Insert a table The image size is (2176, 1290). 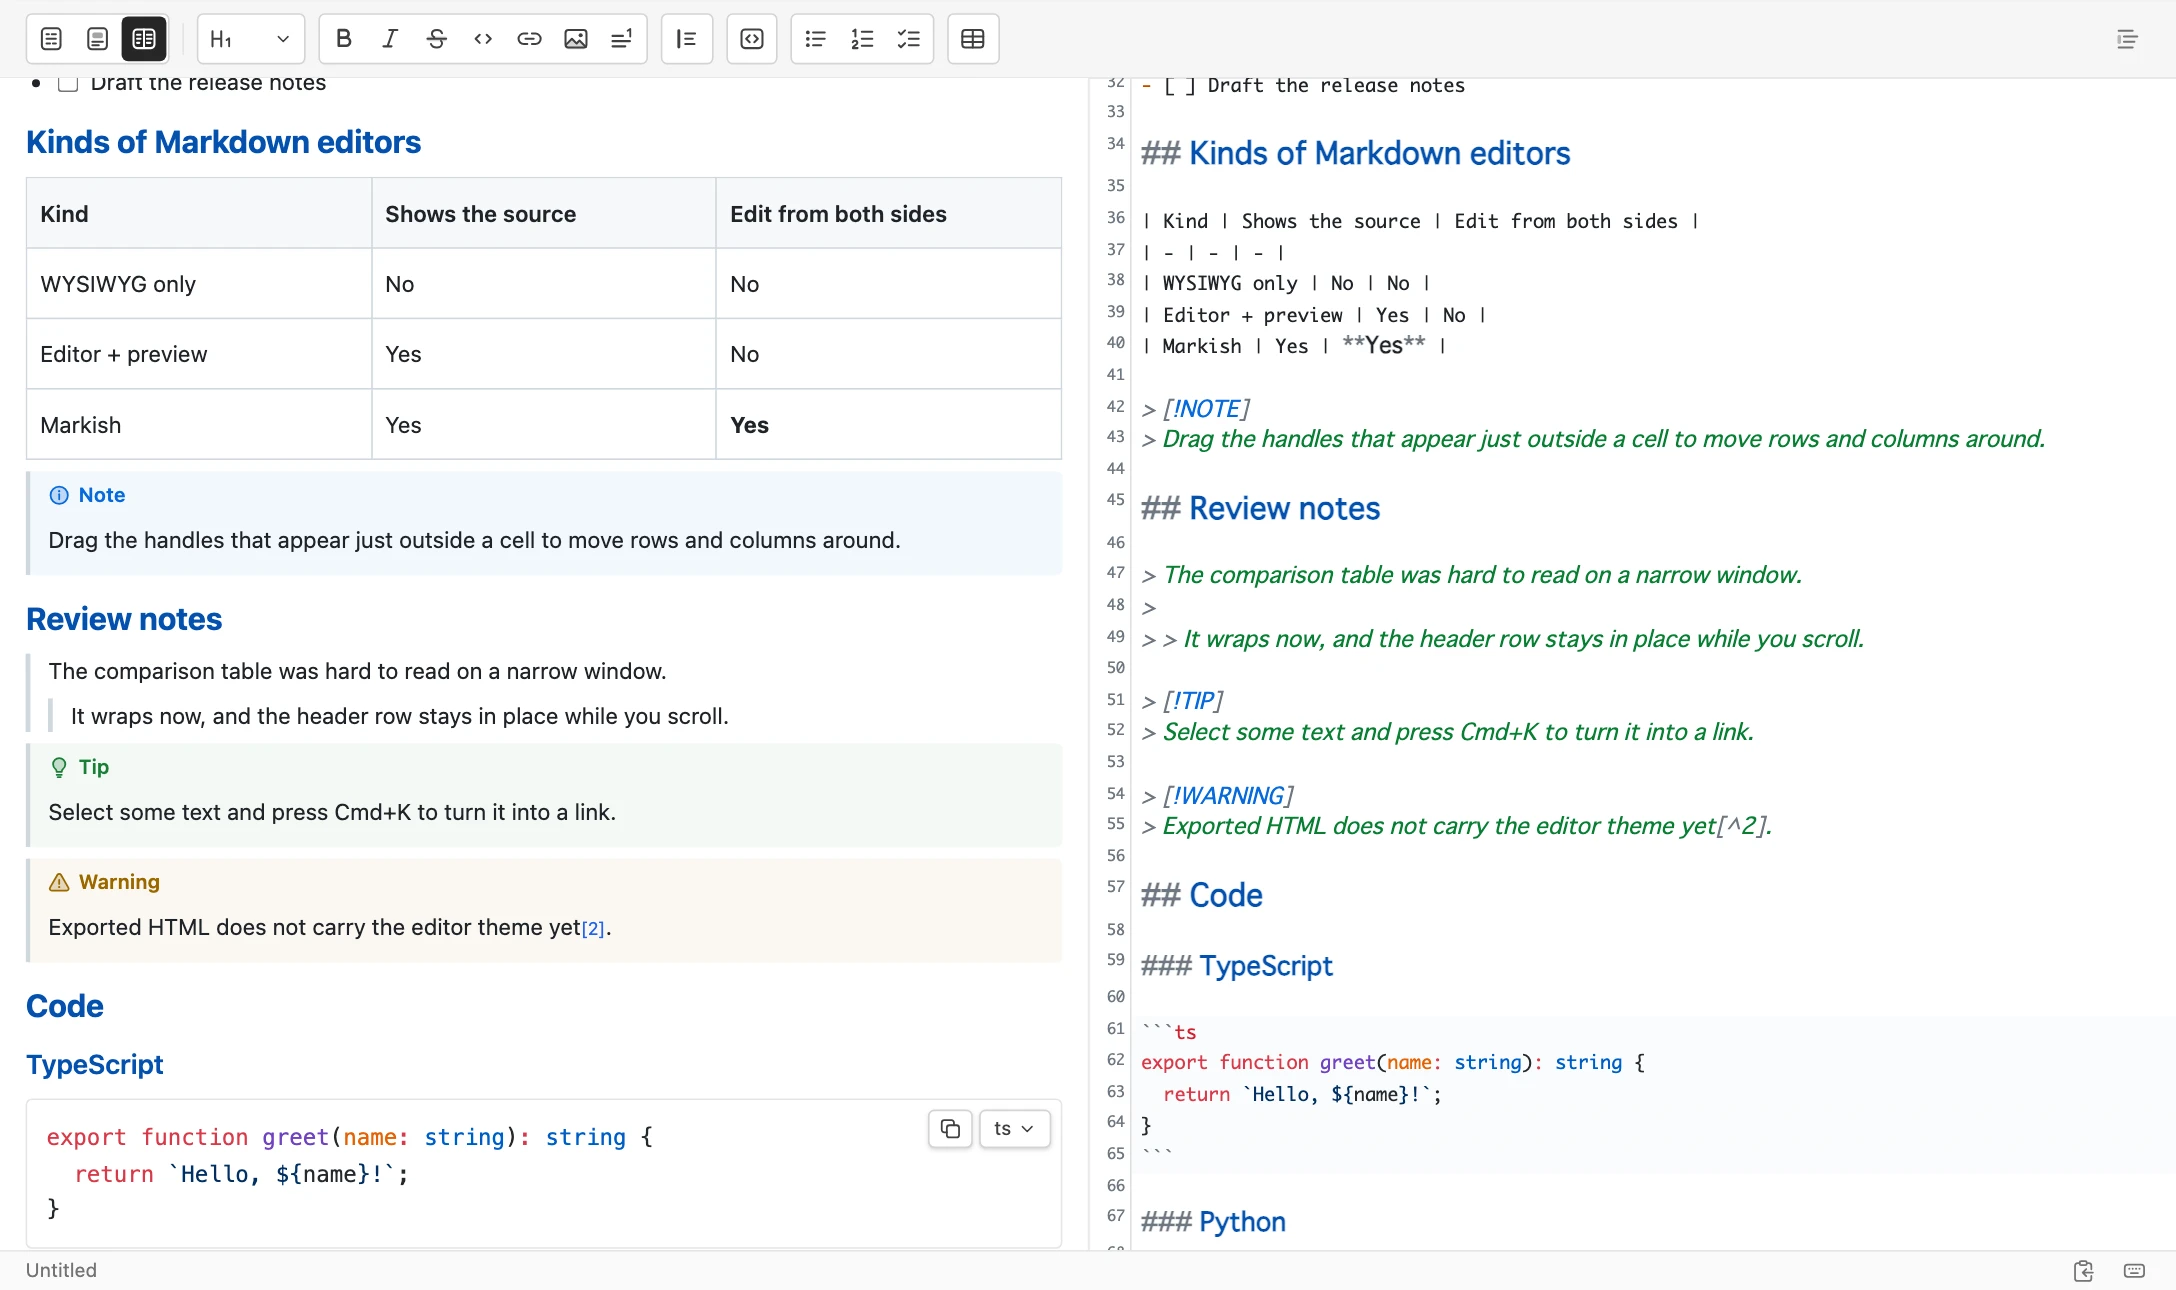973,39
